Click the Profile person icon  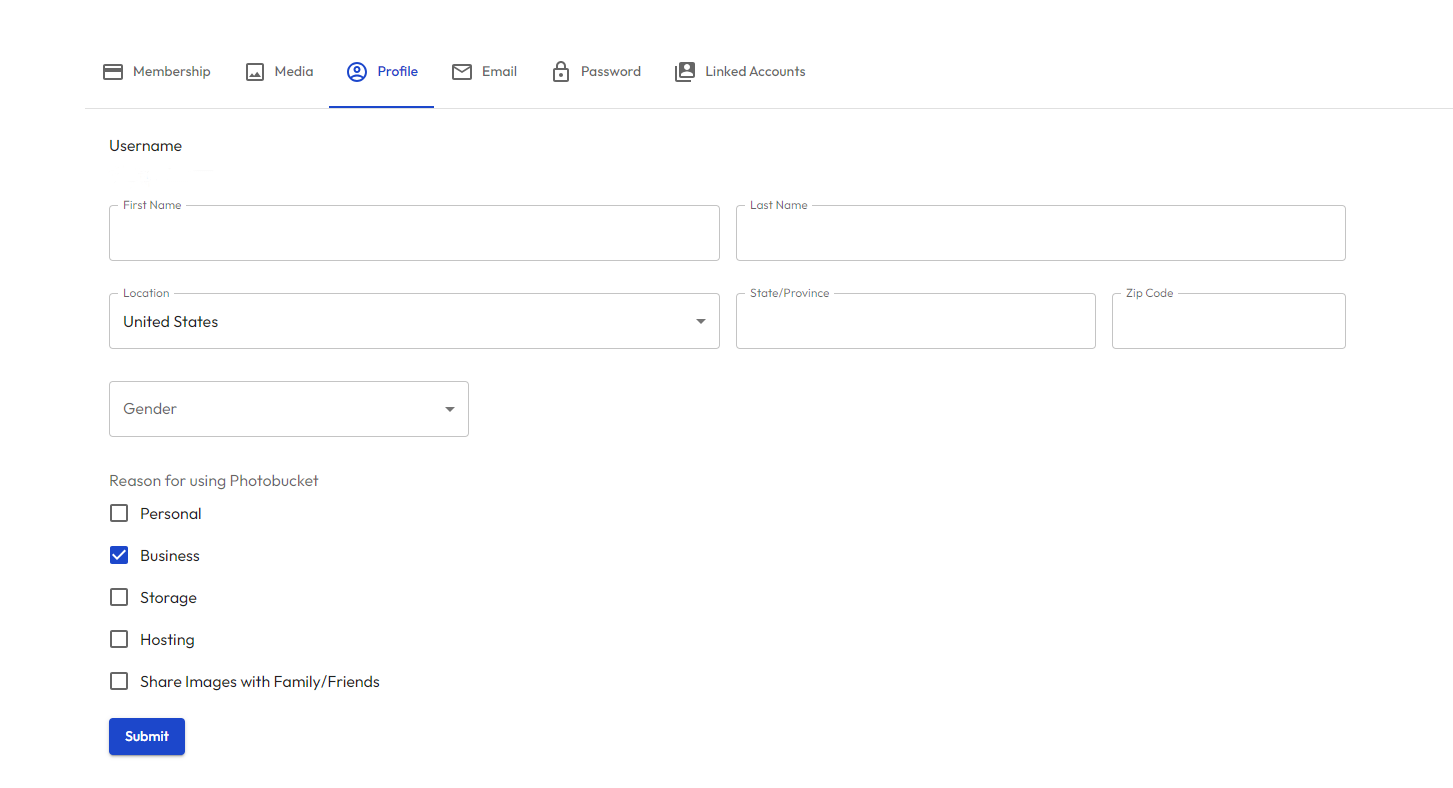point(357,72)
